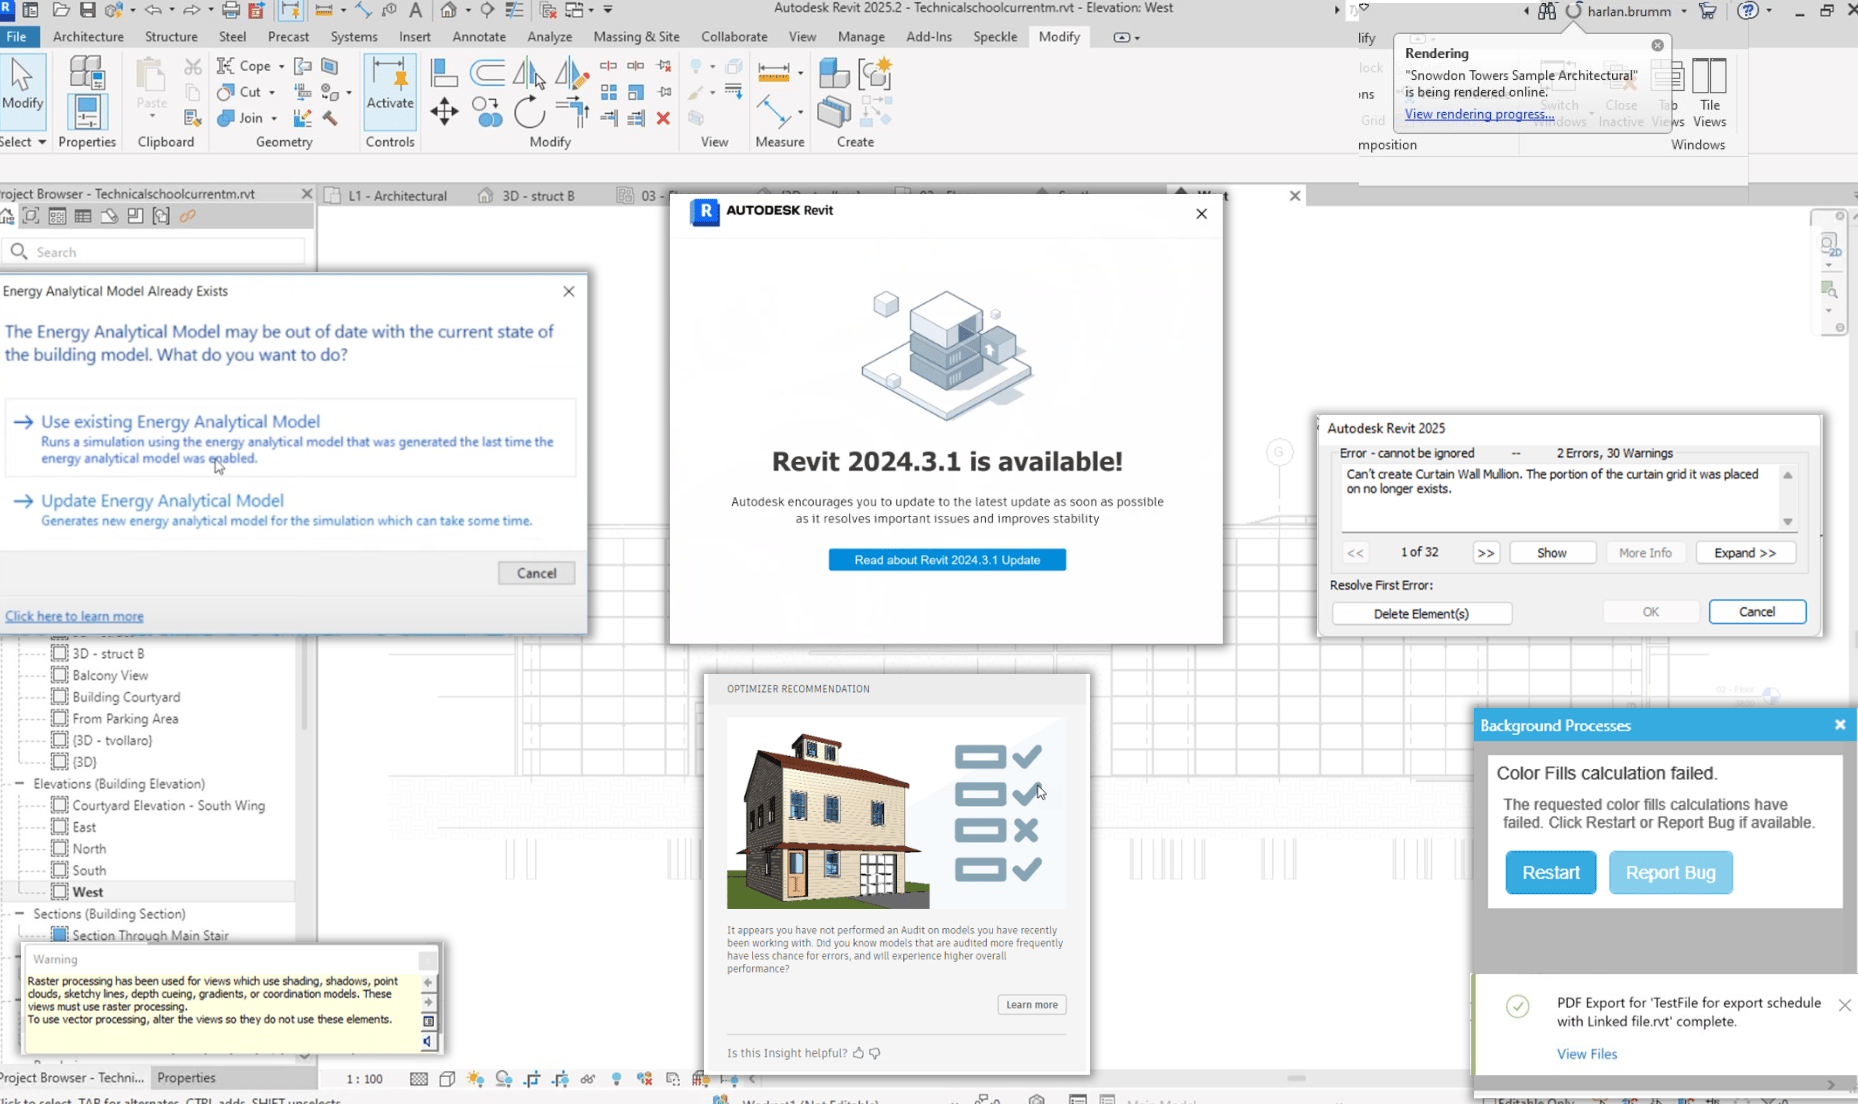Click the Type Properties icon
1858x1104 pixels.
click(87, 73)
